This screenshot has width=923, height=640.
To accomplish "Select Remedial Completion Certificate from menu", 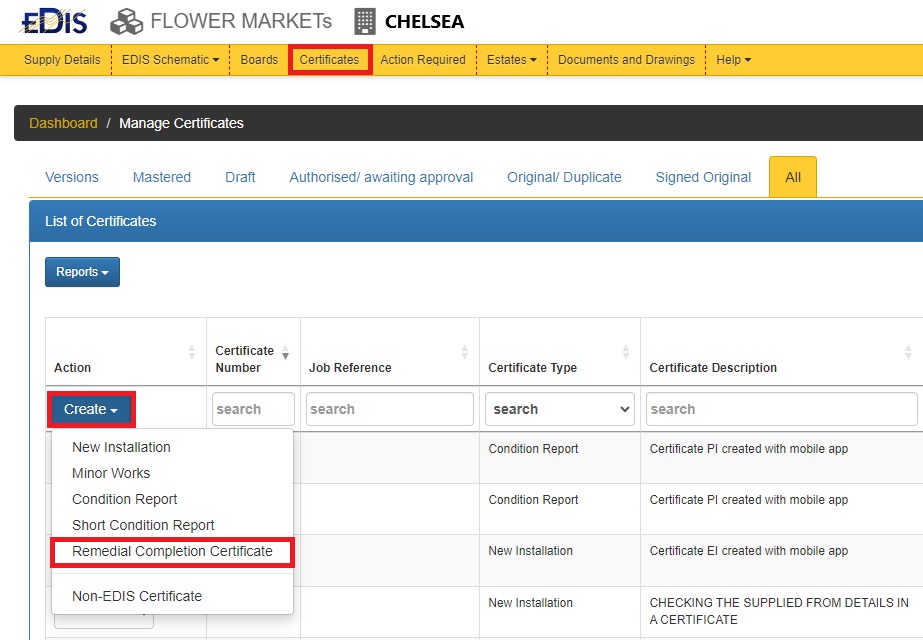I will (172, 551).
